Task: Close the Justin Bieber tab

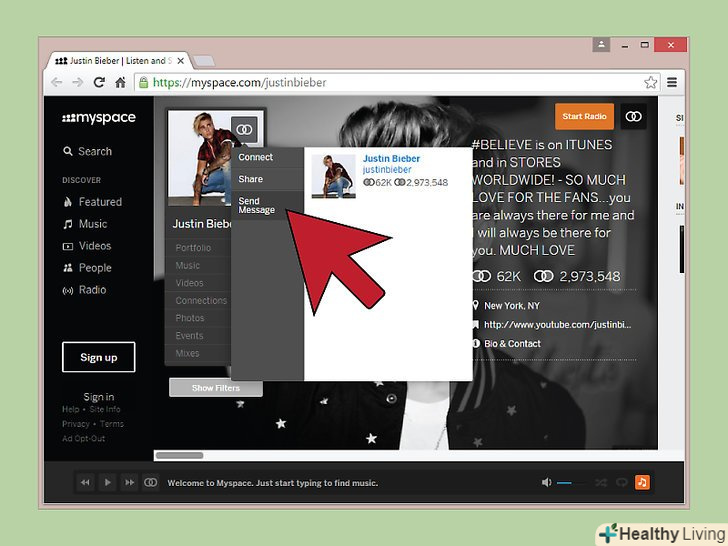Action: point(181,61)
